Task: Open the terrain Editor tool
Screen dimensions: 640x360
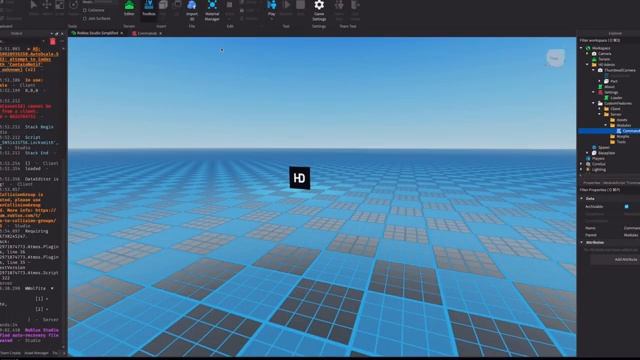Action: point(129,8)
